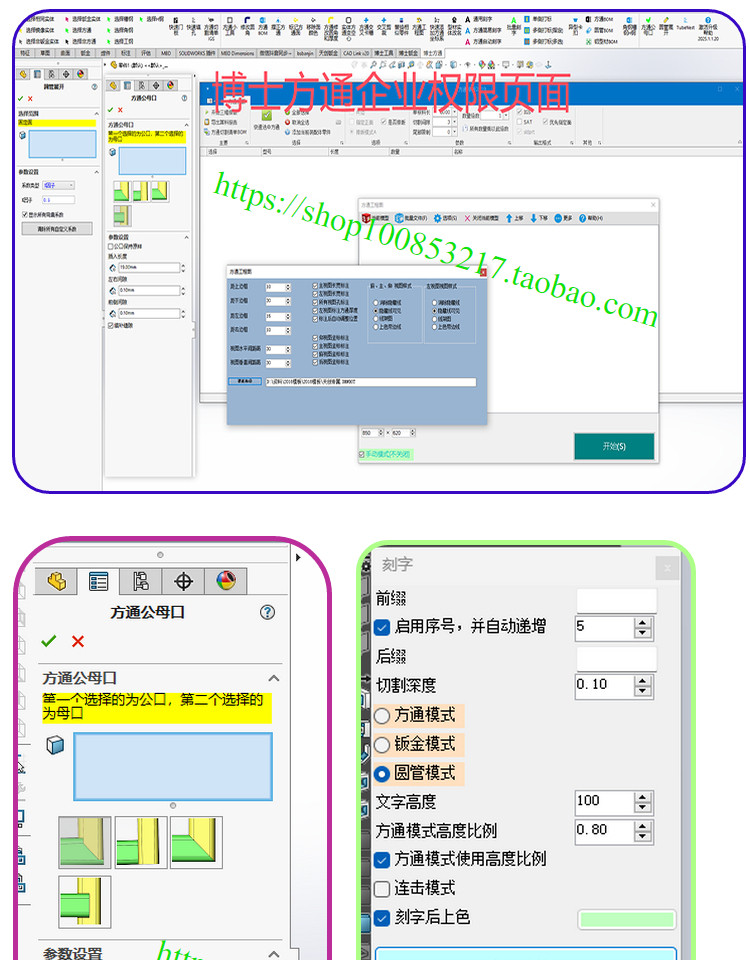Switch to 博士工具 ribbon tab
750x960 pixels.
(384, 53)
